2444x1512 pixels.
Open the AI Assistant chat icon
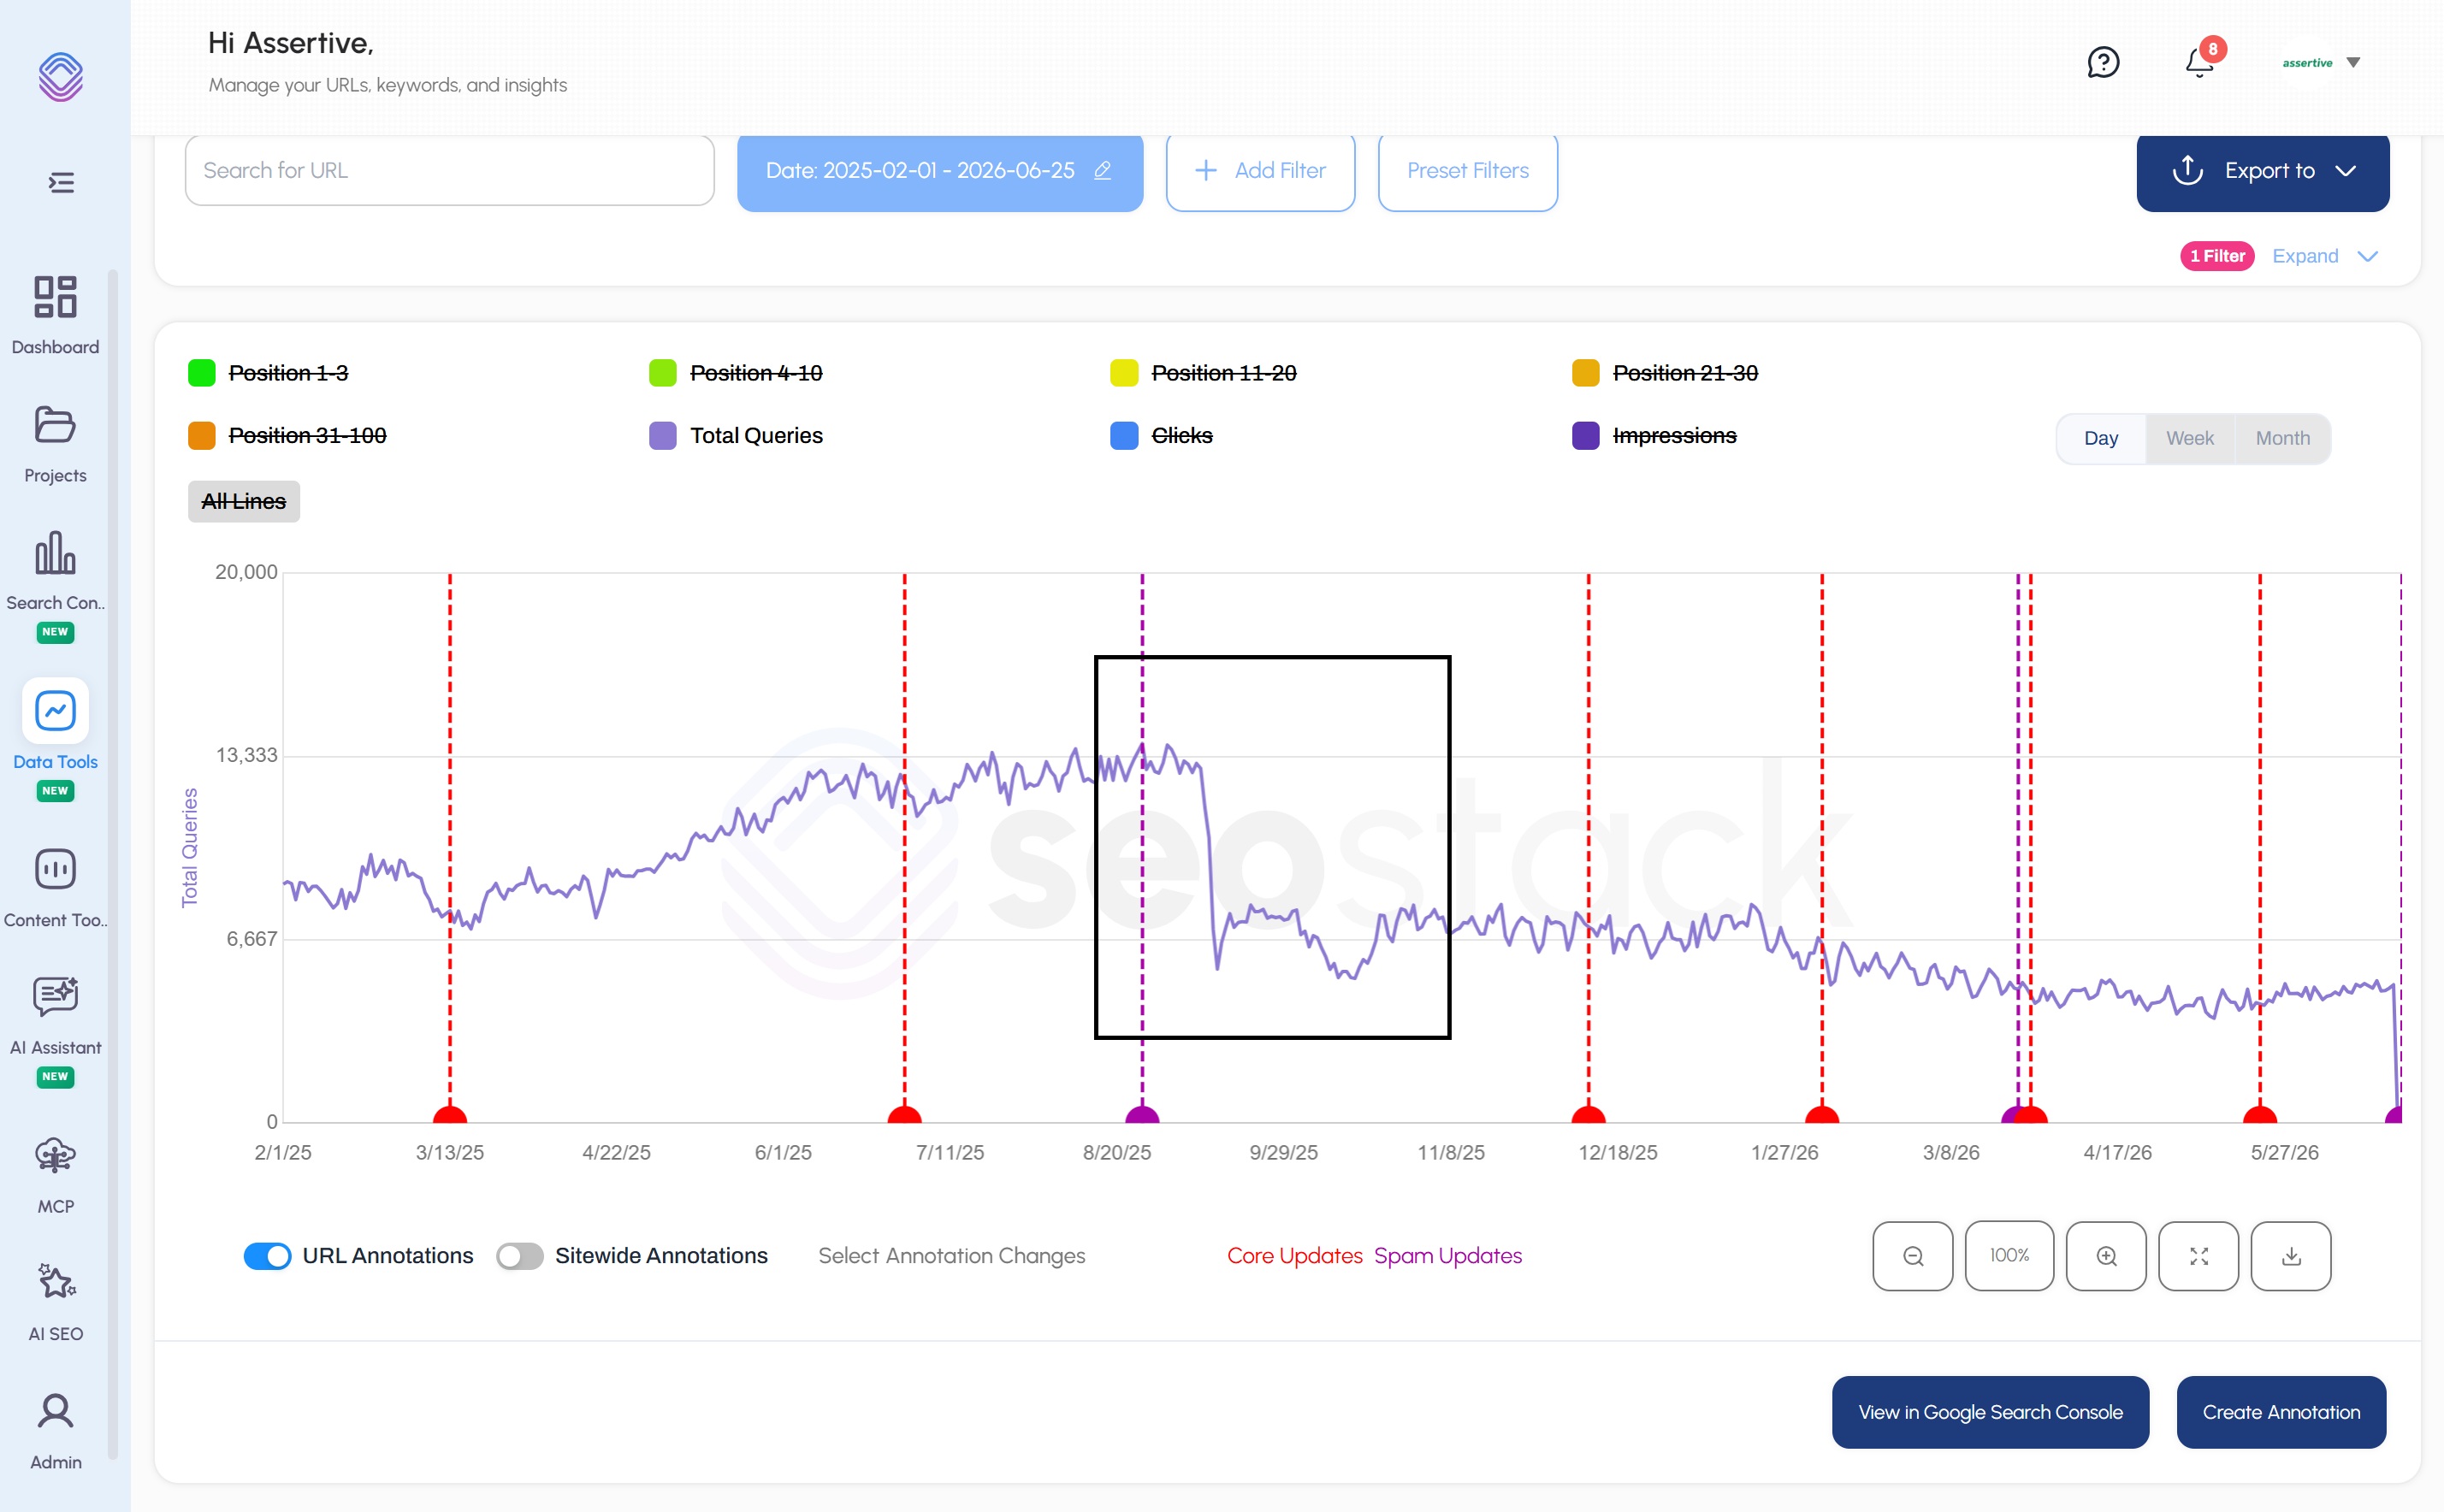(55, 996)
